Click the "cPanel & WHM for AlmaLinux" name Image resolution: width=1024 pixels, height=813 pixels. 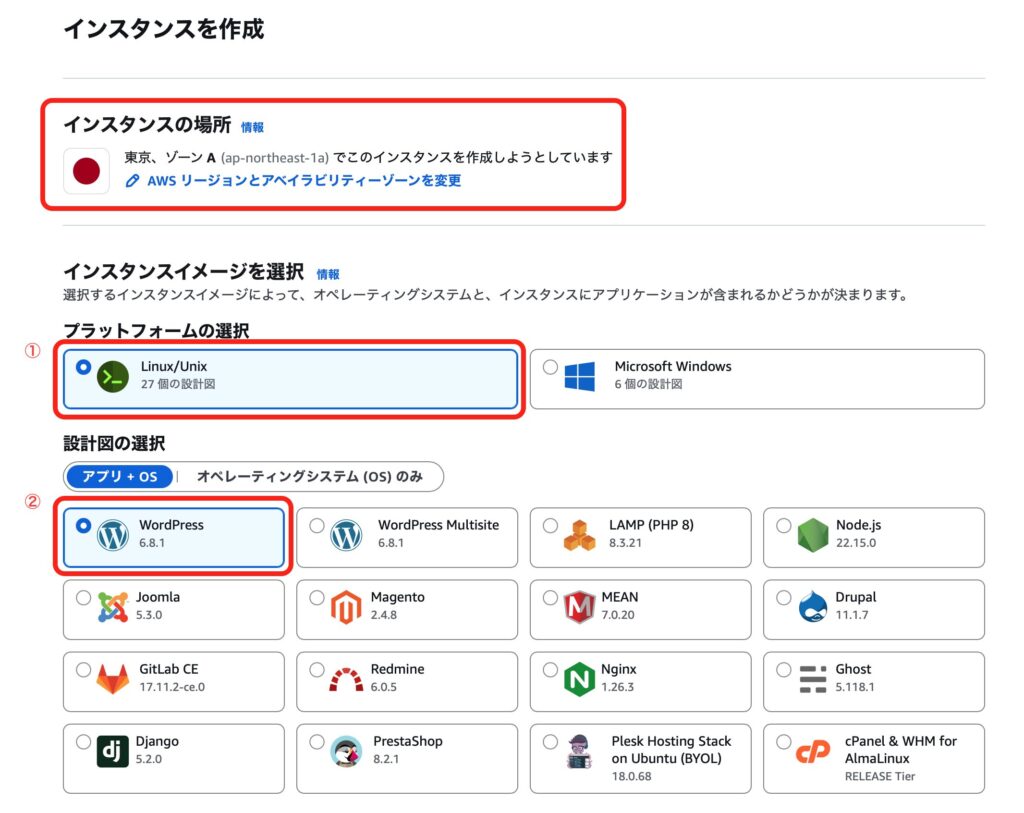click(901, 750)
